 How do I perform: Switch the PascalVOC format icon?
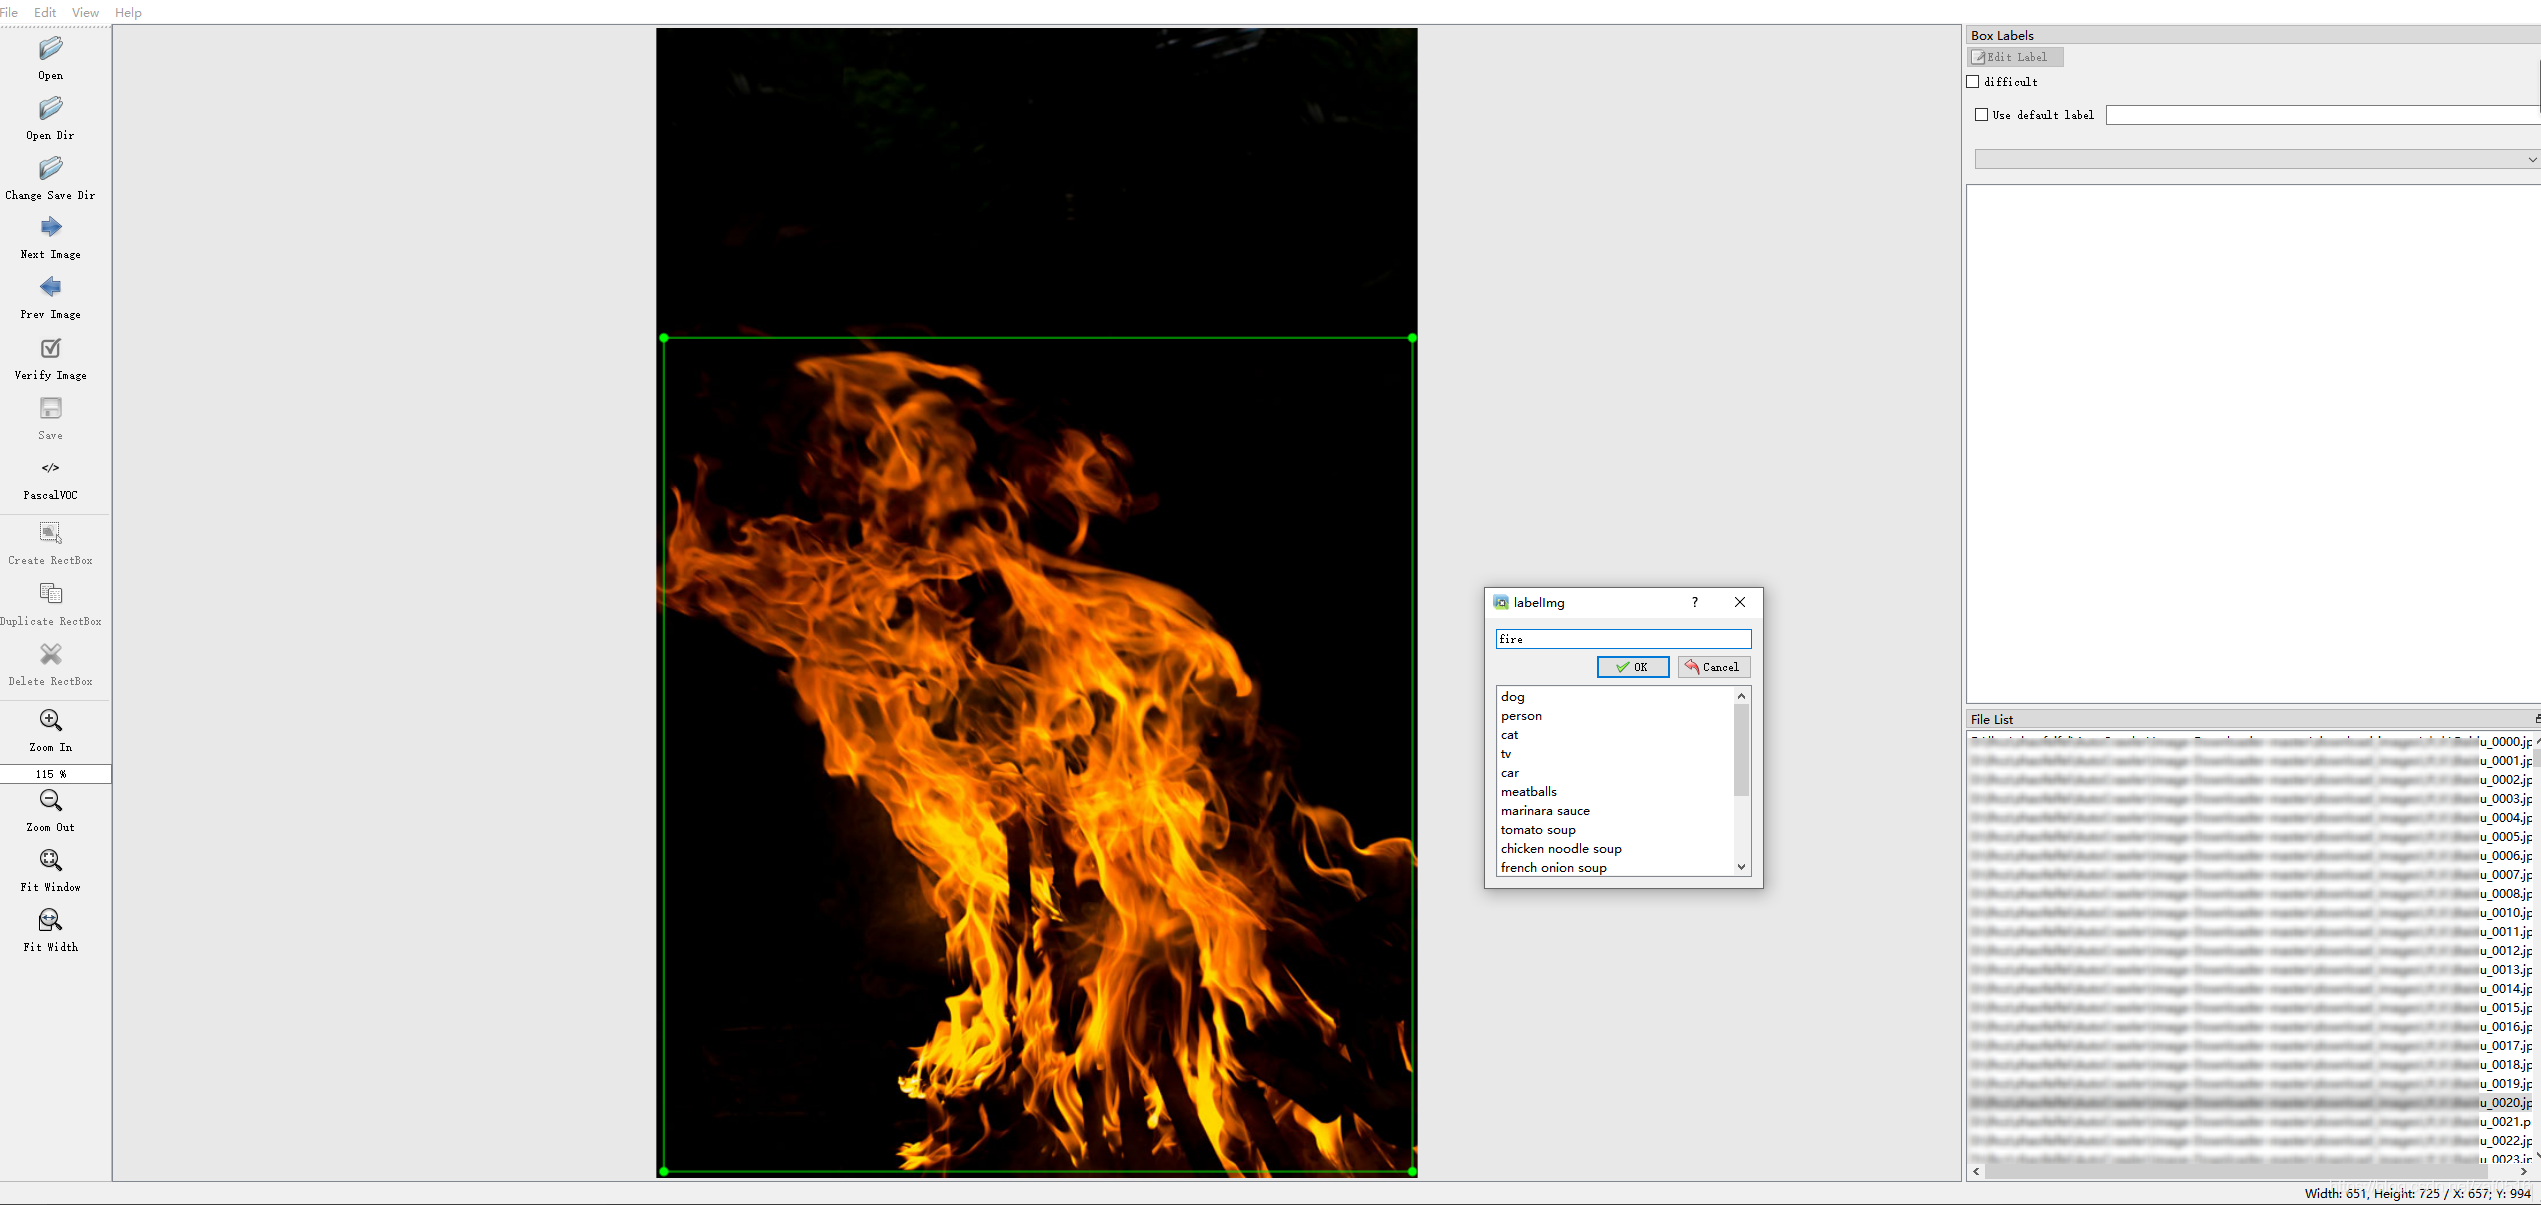tap(50, 468)
